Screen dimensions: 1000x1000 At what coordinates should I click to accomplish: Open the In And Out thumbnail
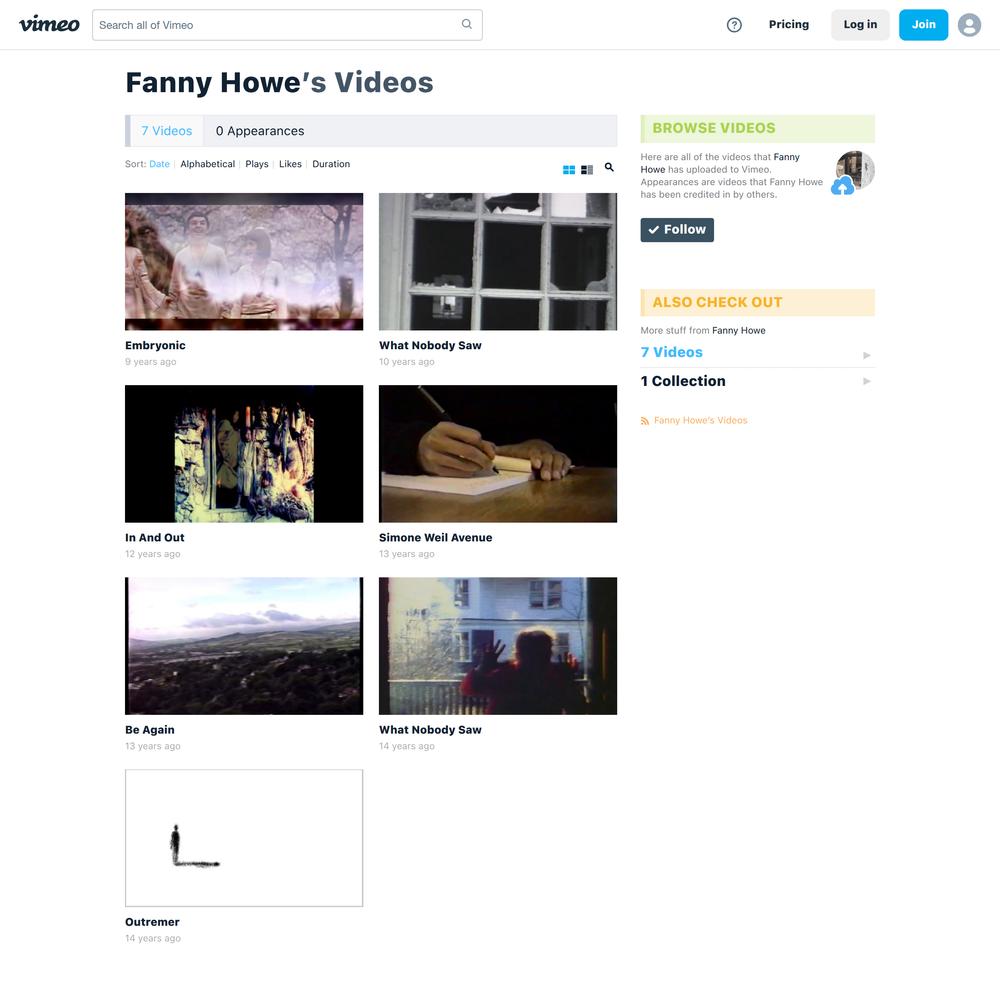click(x=244, y=453)
